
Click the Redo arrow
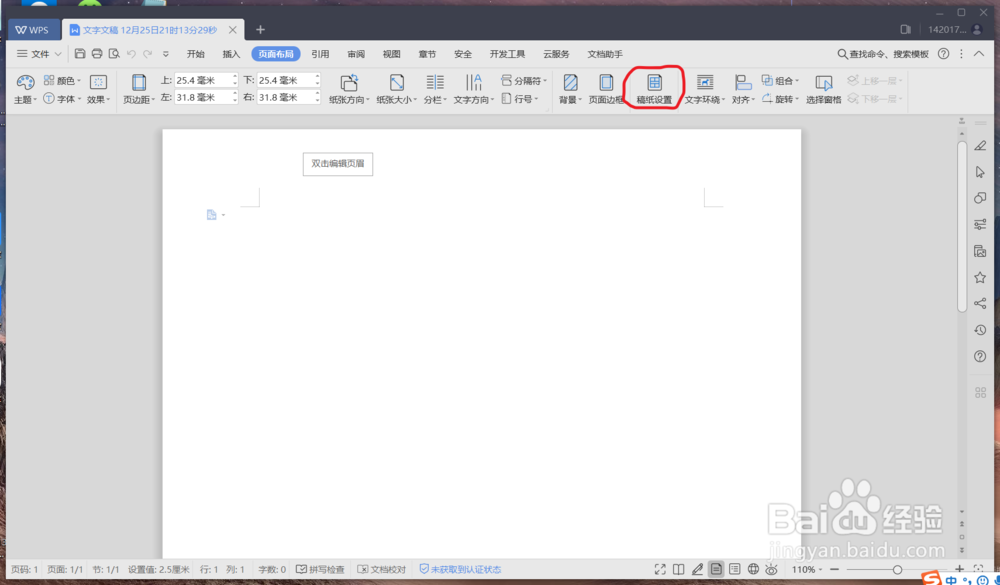pyautogui.click(x=147, y=54)
